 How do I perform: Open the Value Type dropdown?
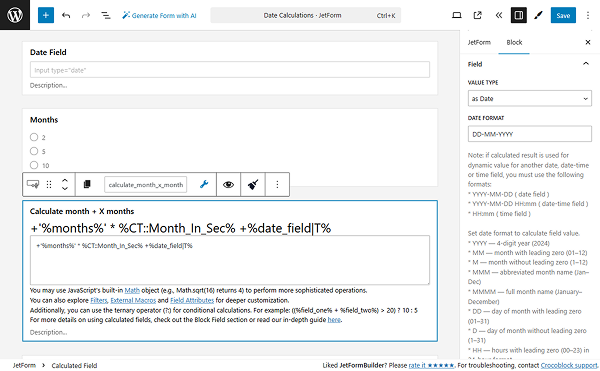[x=529, y=98]
